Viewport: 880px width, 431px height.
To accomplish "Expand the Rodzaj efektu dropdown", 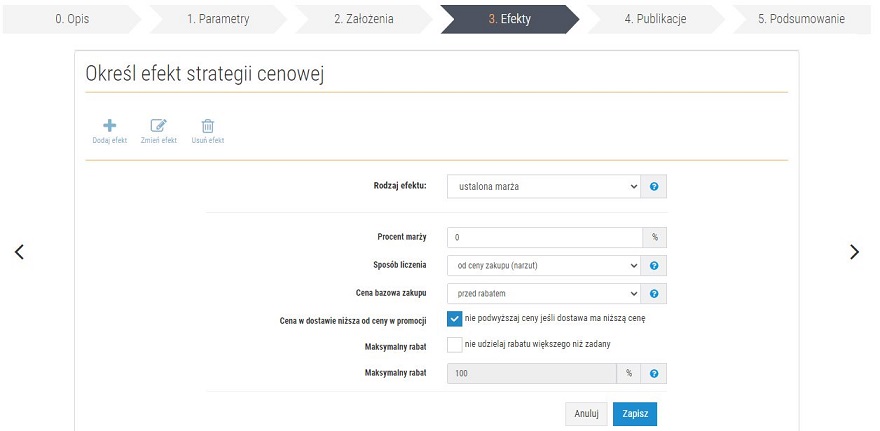I will click(x=544, y=186).
